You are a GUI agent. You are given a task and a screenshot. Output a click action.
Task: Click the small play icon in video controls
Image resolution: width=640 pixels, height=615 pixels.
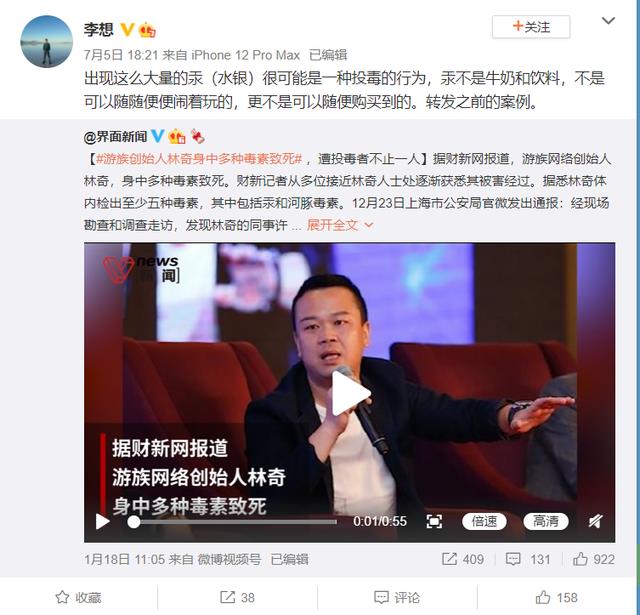click(102, 521)
